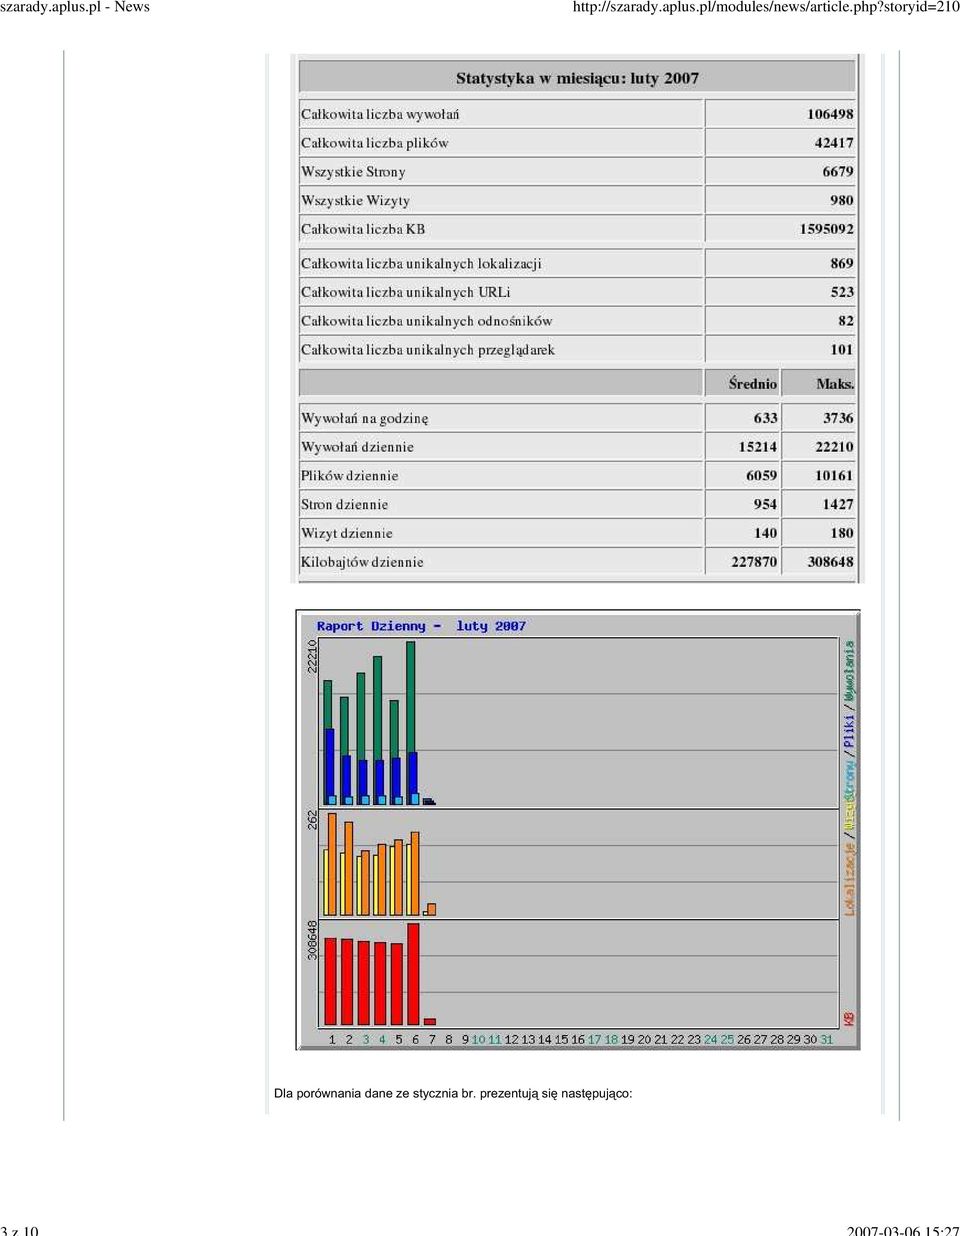Click the 'Statystyka w miesiącu: luty 2007' table header

pos(577,78)
